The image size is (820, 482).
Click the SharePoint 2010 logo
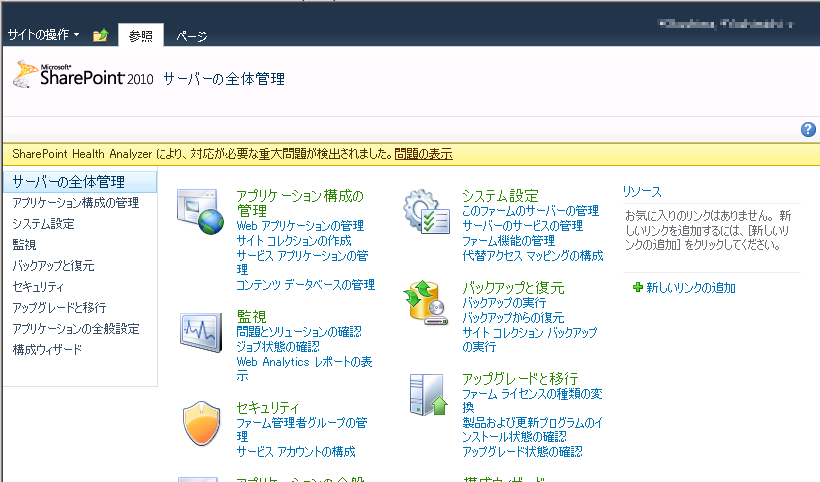tap(83, 74)
